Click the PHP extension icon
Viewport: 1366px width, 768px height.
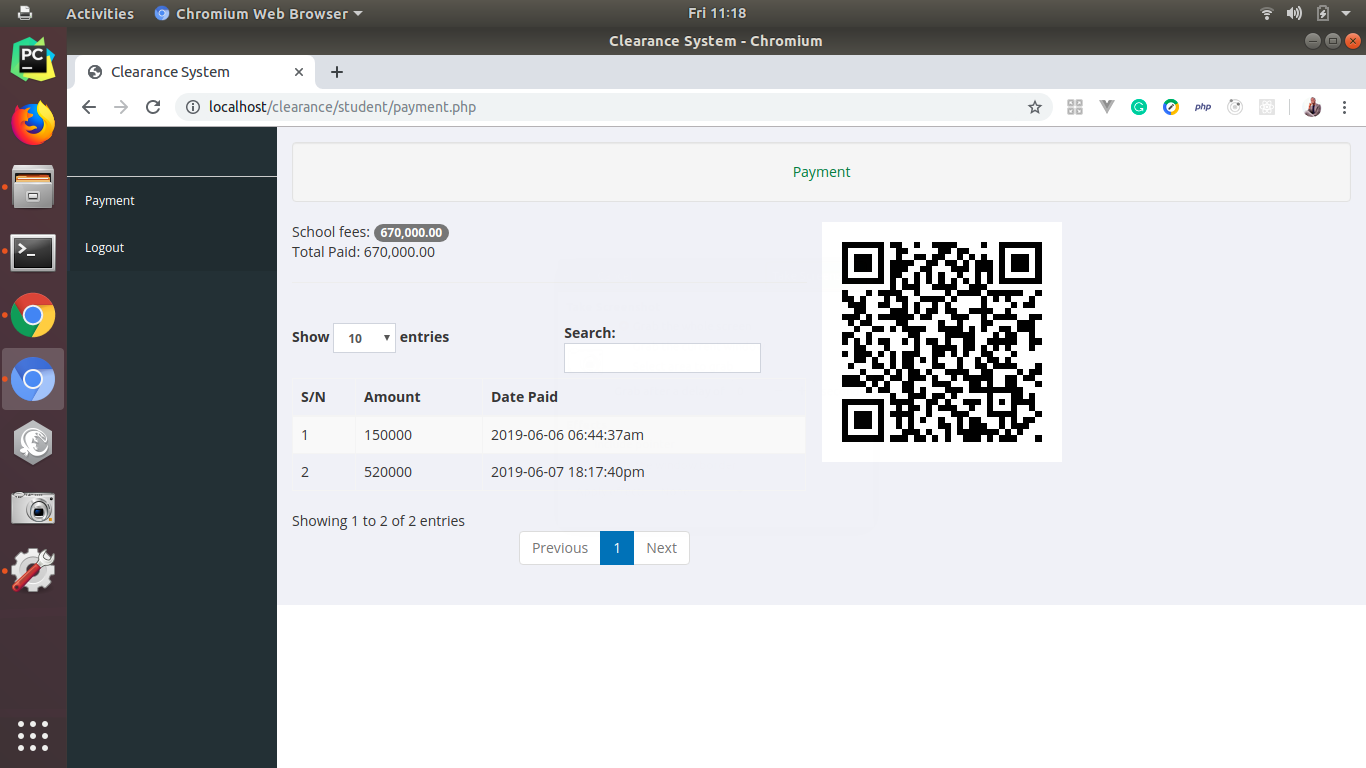point(1203,107)
